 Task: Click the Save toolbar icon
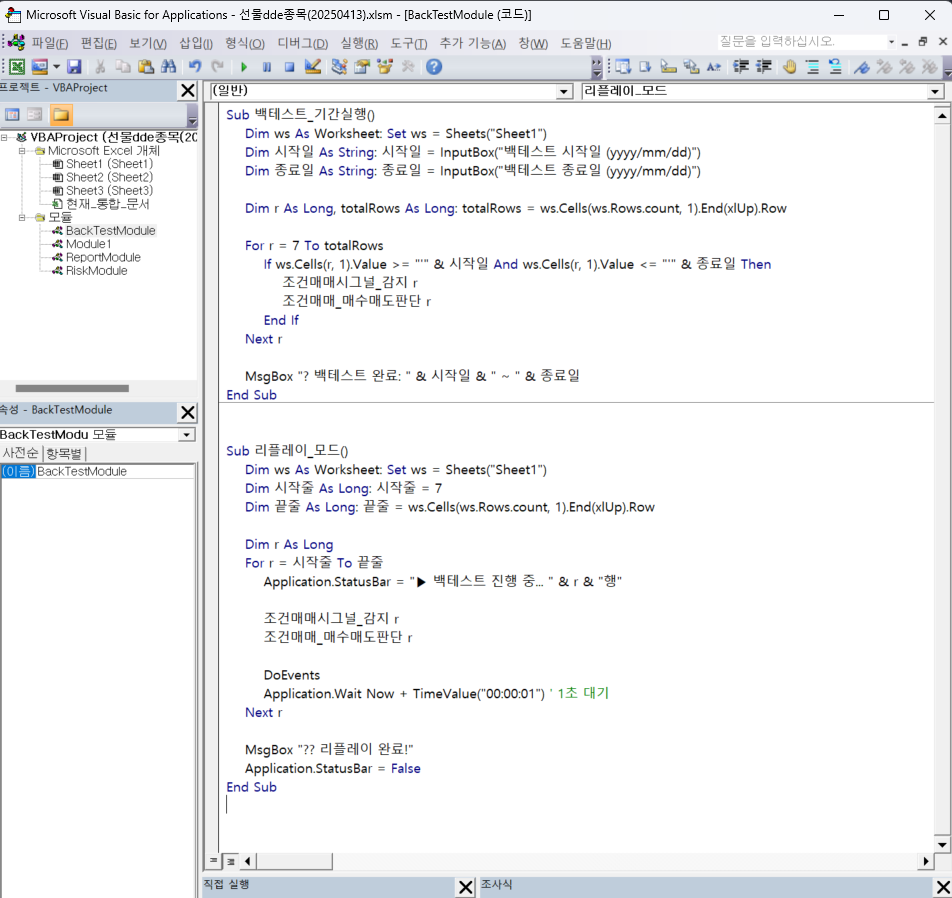click(x=74, y=67)
